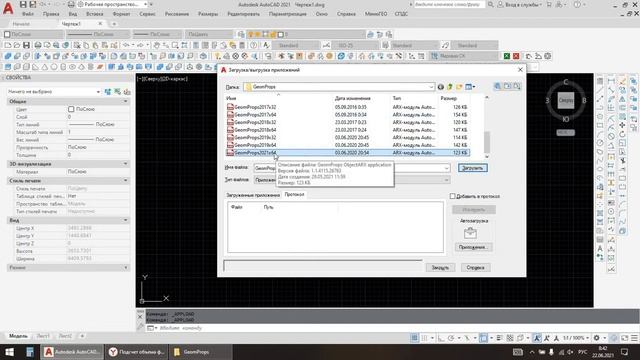
Task: Open the Файл menu
Action: click(28, 14)
